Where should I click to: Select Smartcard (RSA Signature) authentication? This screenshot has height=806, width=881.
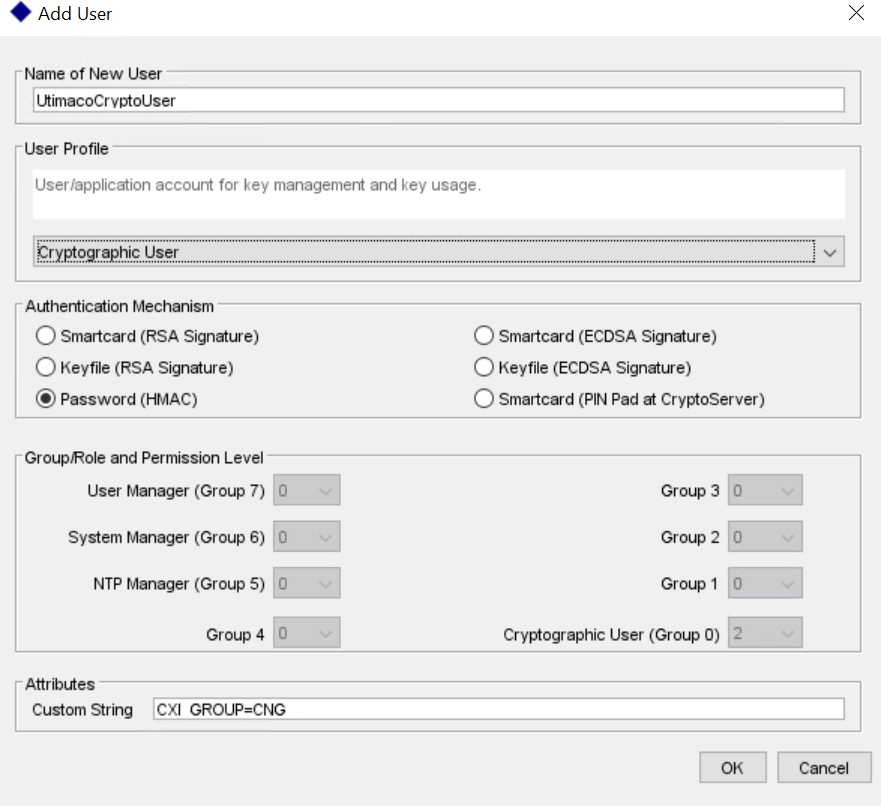click(x=147, y=336)
